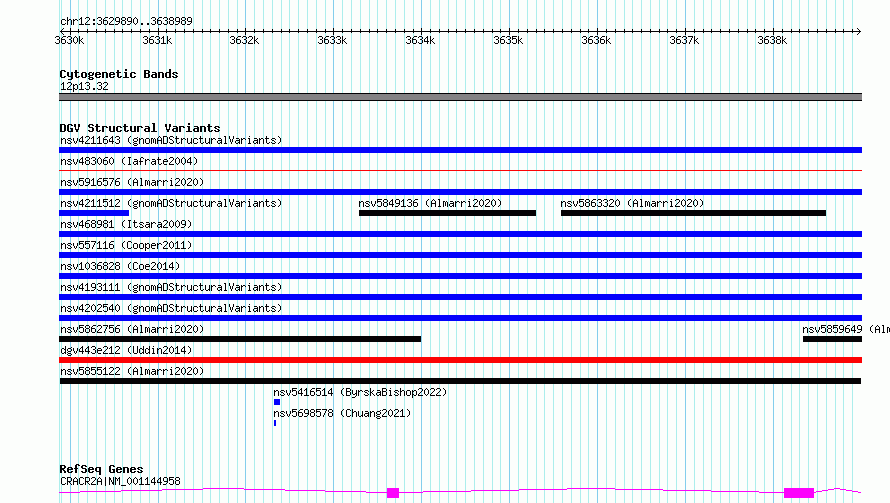Viewport: 890px width, 503px height.
Task: Select blue bar under nsv468981
Action: coord(460,234)
